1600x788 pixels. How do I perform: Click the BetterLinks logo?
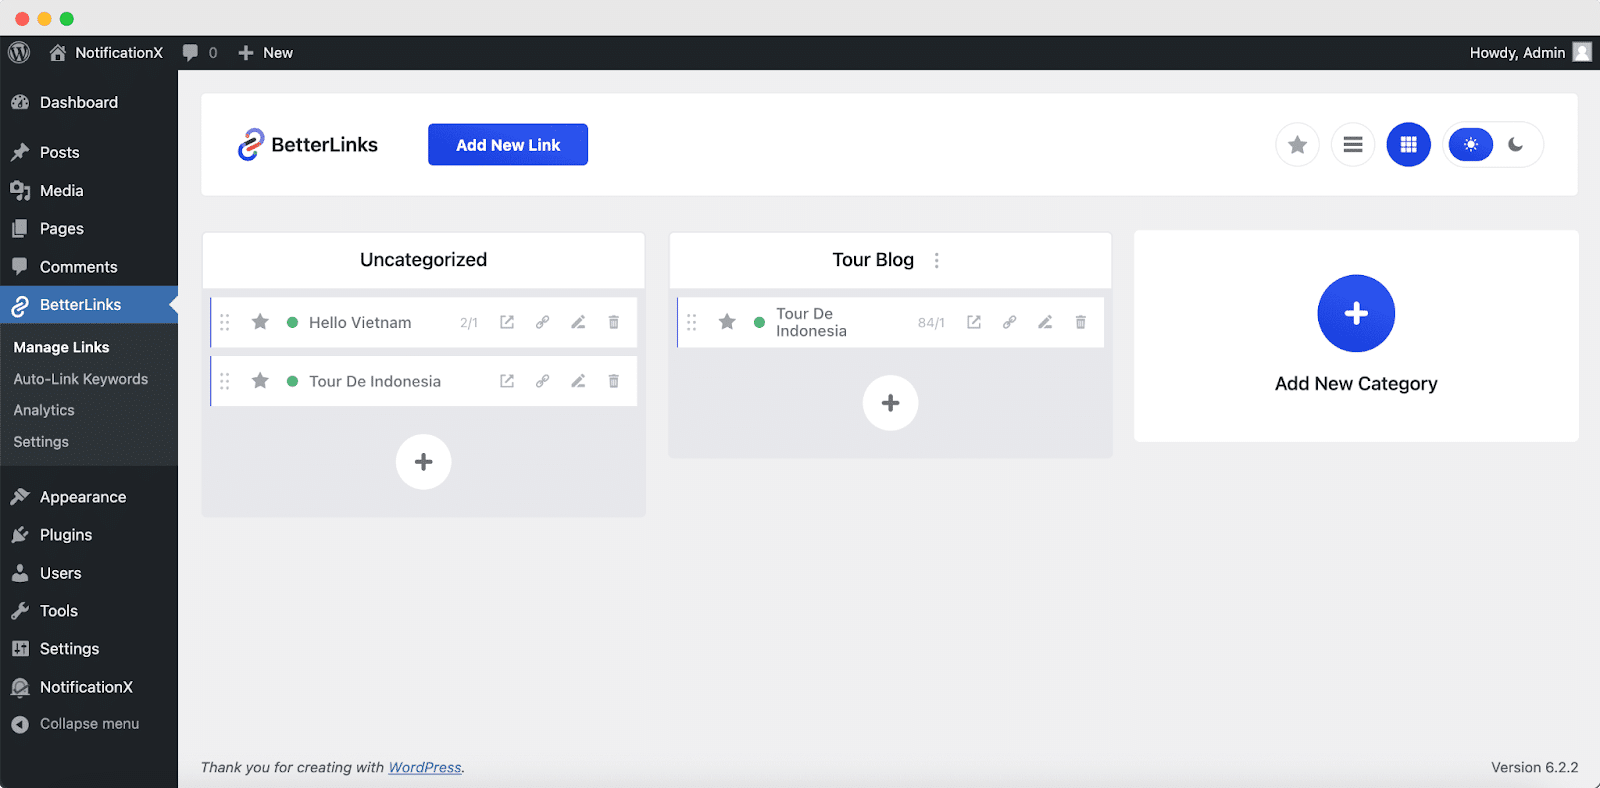307,145
